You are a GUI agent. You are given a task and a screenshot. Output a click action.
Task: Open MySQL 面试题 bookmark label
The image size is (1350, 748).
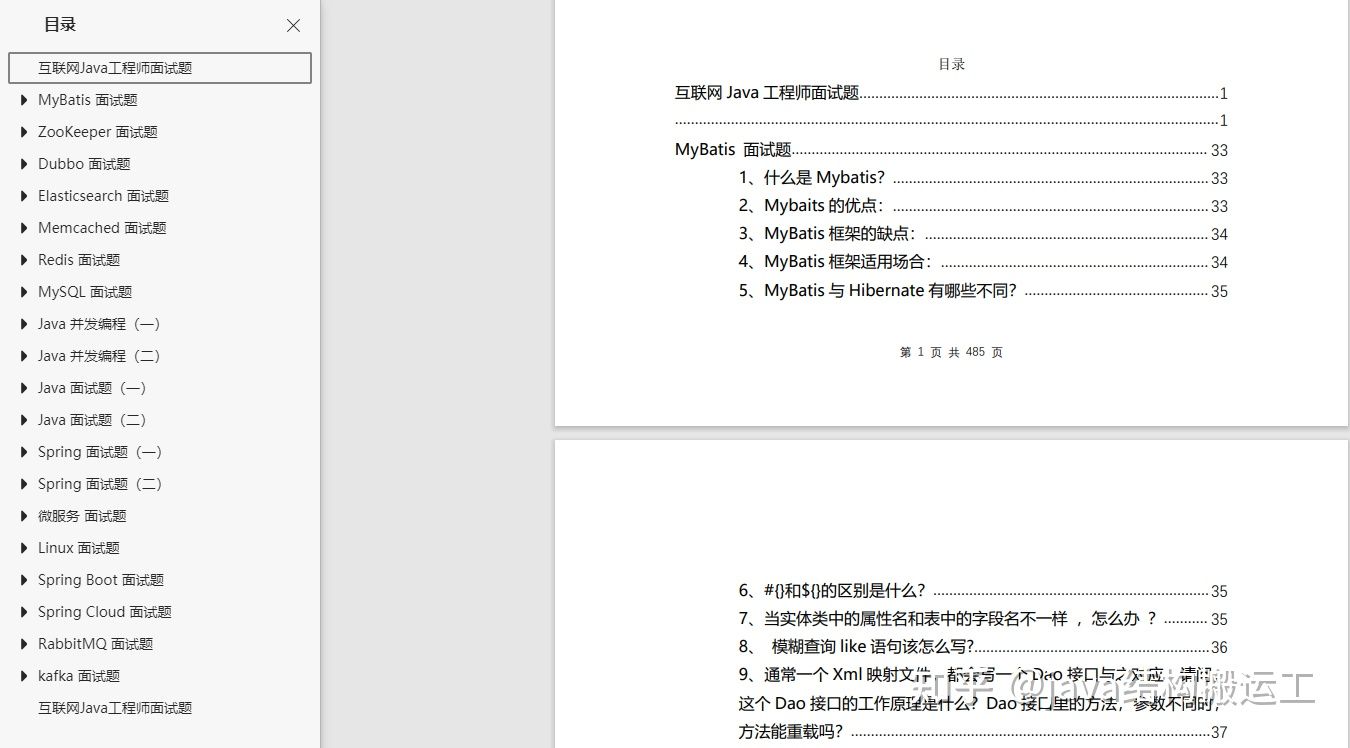[85, 292]
